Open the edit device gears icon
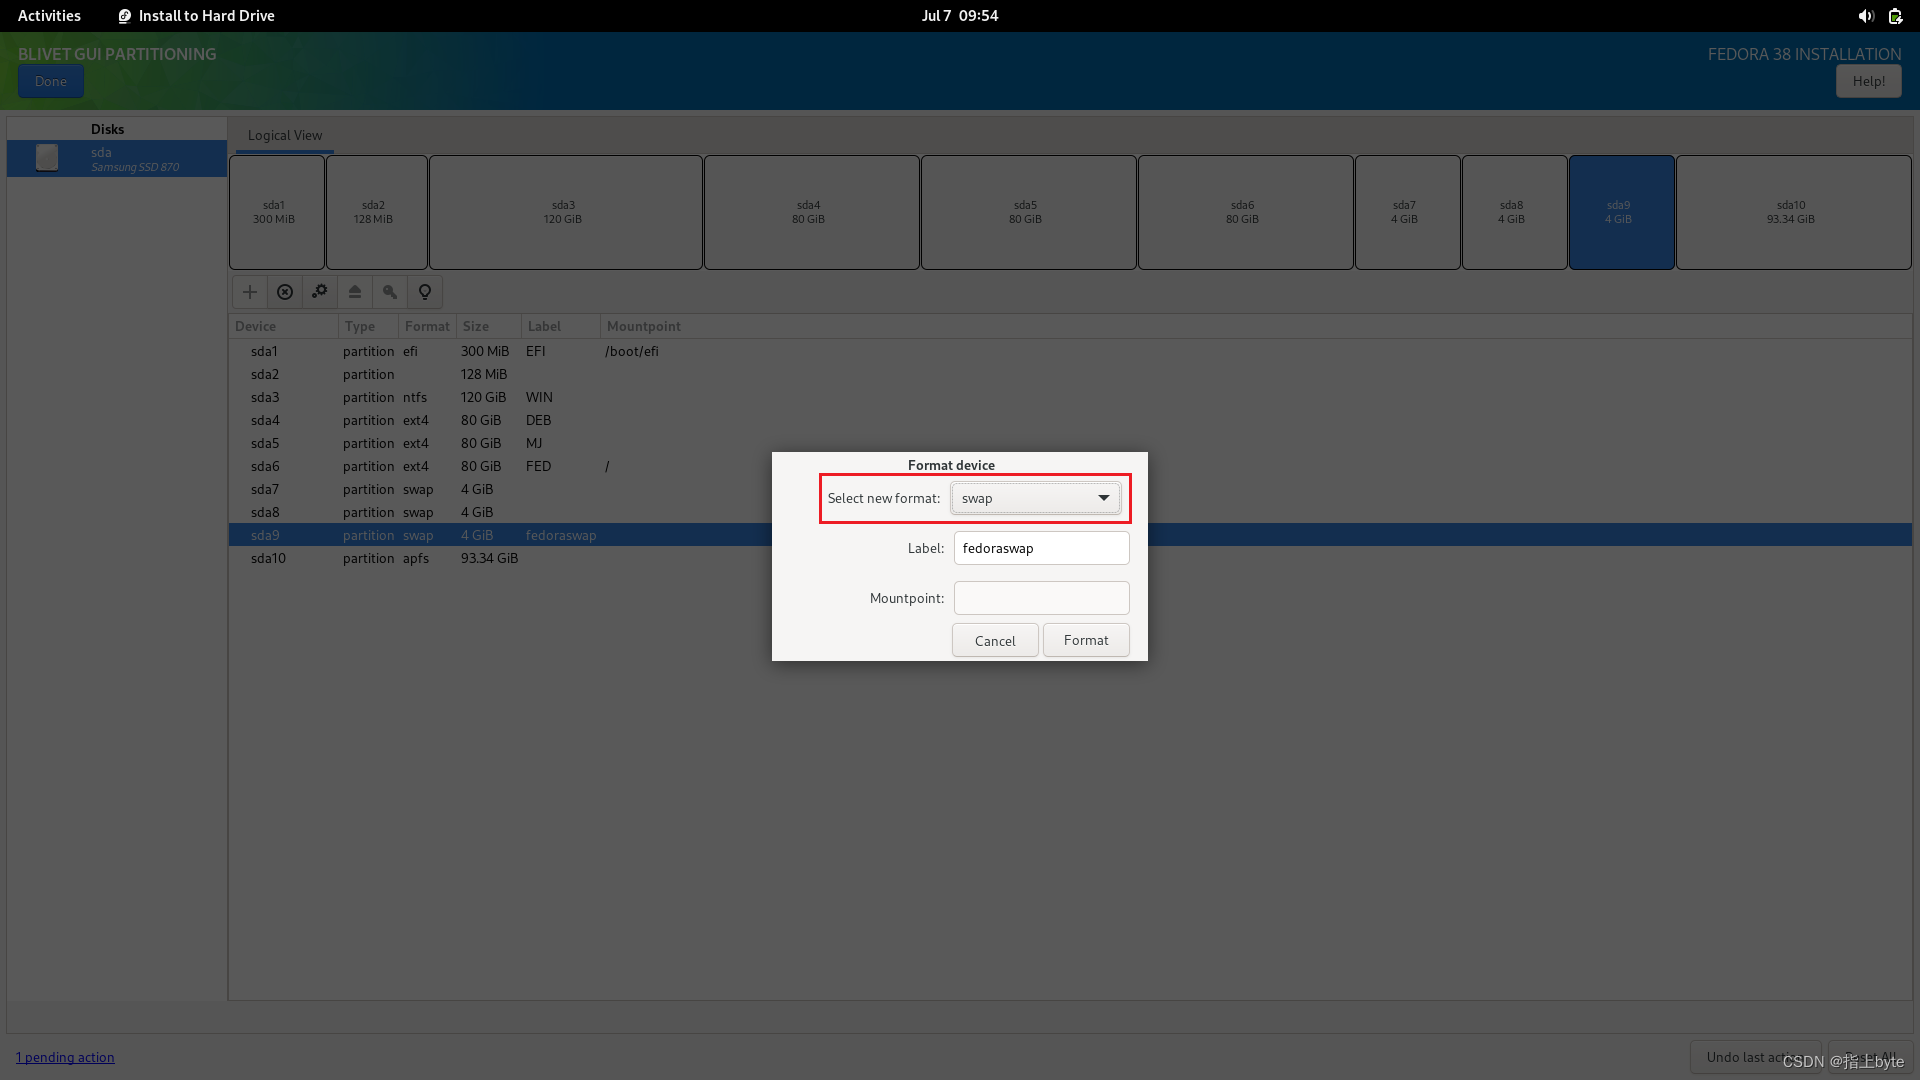 pyautogui.click(x=320, y=292)
